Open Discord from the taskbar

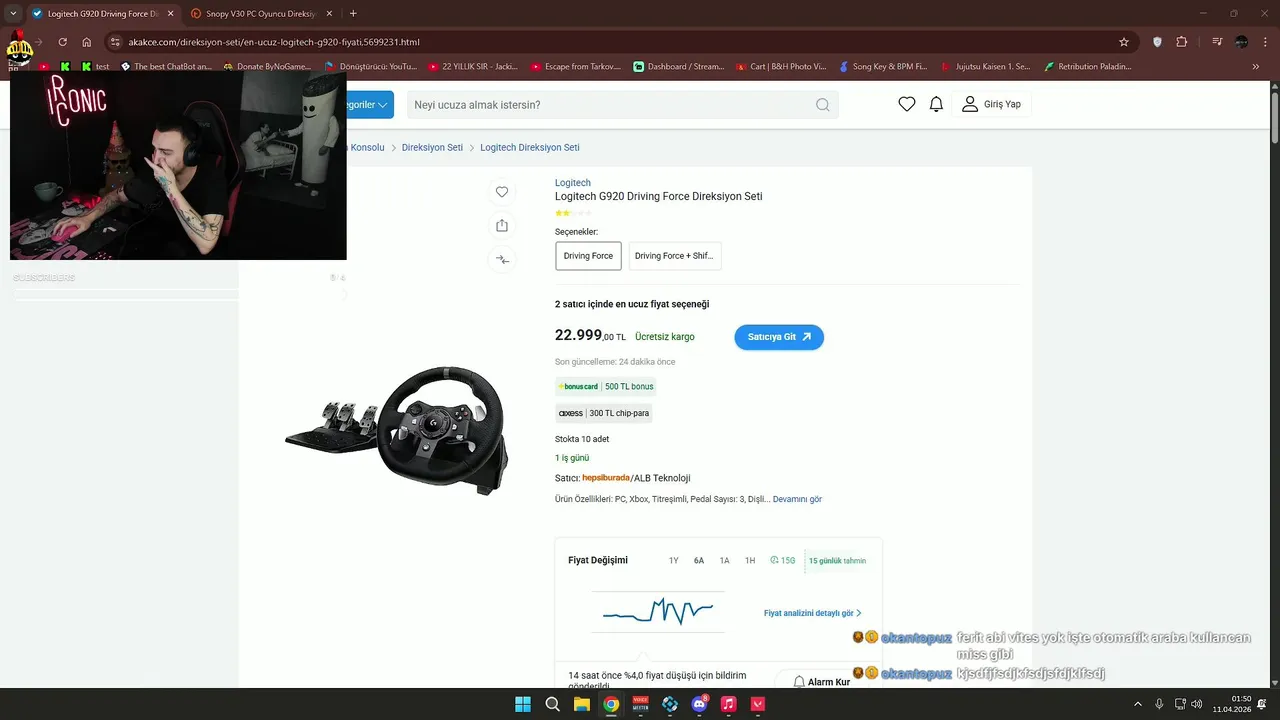(699, 704)
